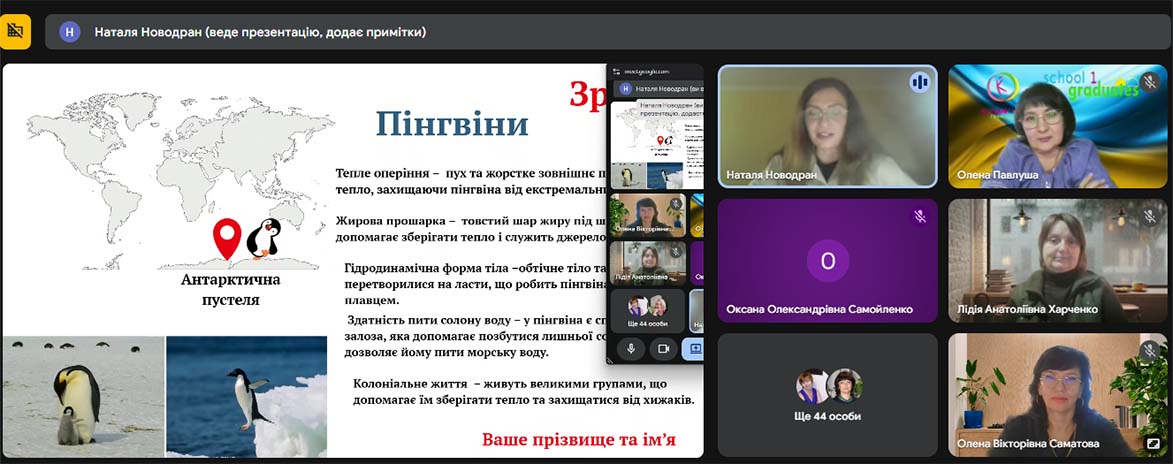Click the picture-in-picture icon on Олена Саматова's tile
1173x464 pixels.
point(1153,443)
